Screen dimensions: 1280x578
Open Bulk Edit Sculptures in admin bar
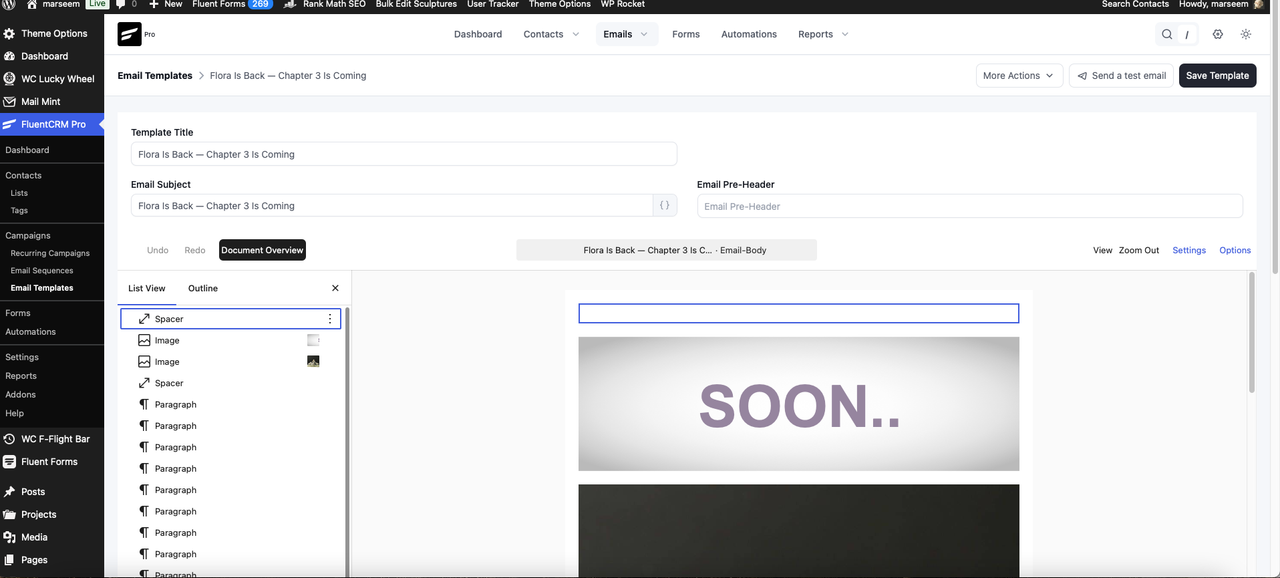416,4
